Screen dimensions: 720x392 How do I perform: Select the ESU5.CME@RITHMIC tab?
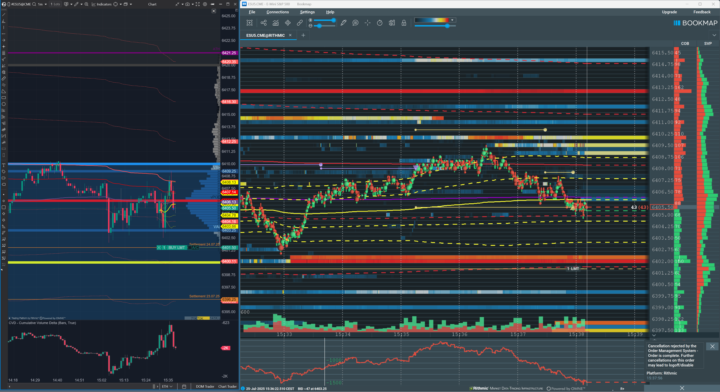coord(265,35)
